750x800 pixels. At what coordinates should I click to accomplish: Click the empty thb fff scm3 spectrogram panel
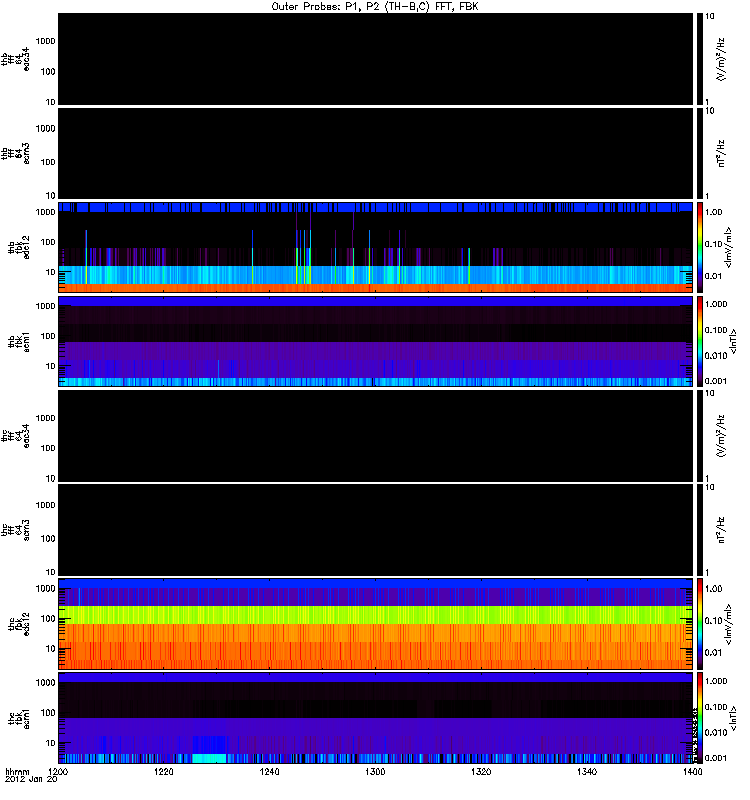(x=375, y=153)
